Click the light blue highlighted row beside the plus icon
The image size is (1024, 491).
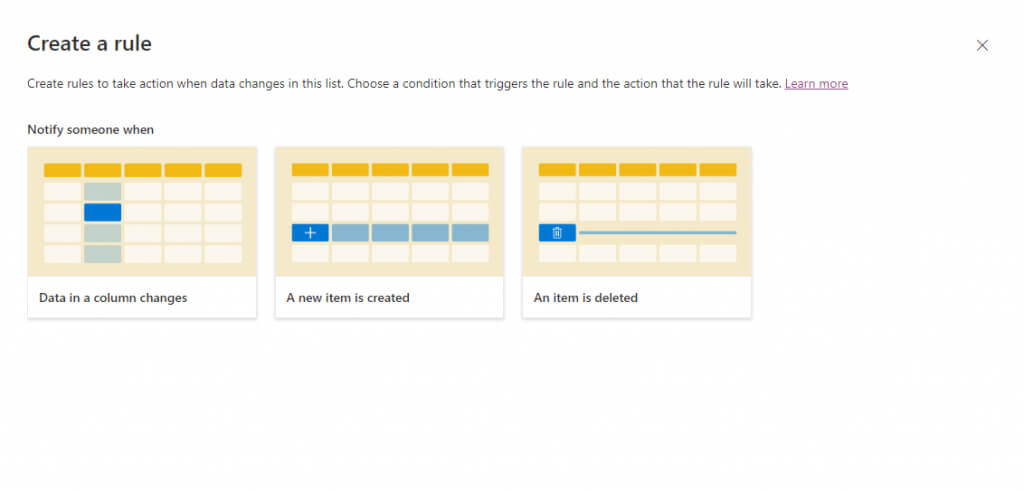pyautogui.click(x=410, y=233)
